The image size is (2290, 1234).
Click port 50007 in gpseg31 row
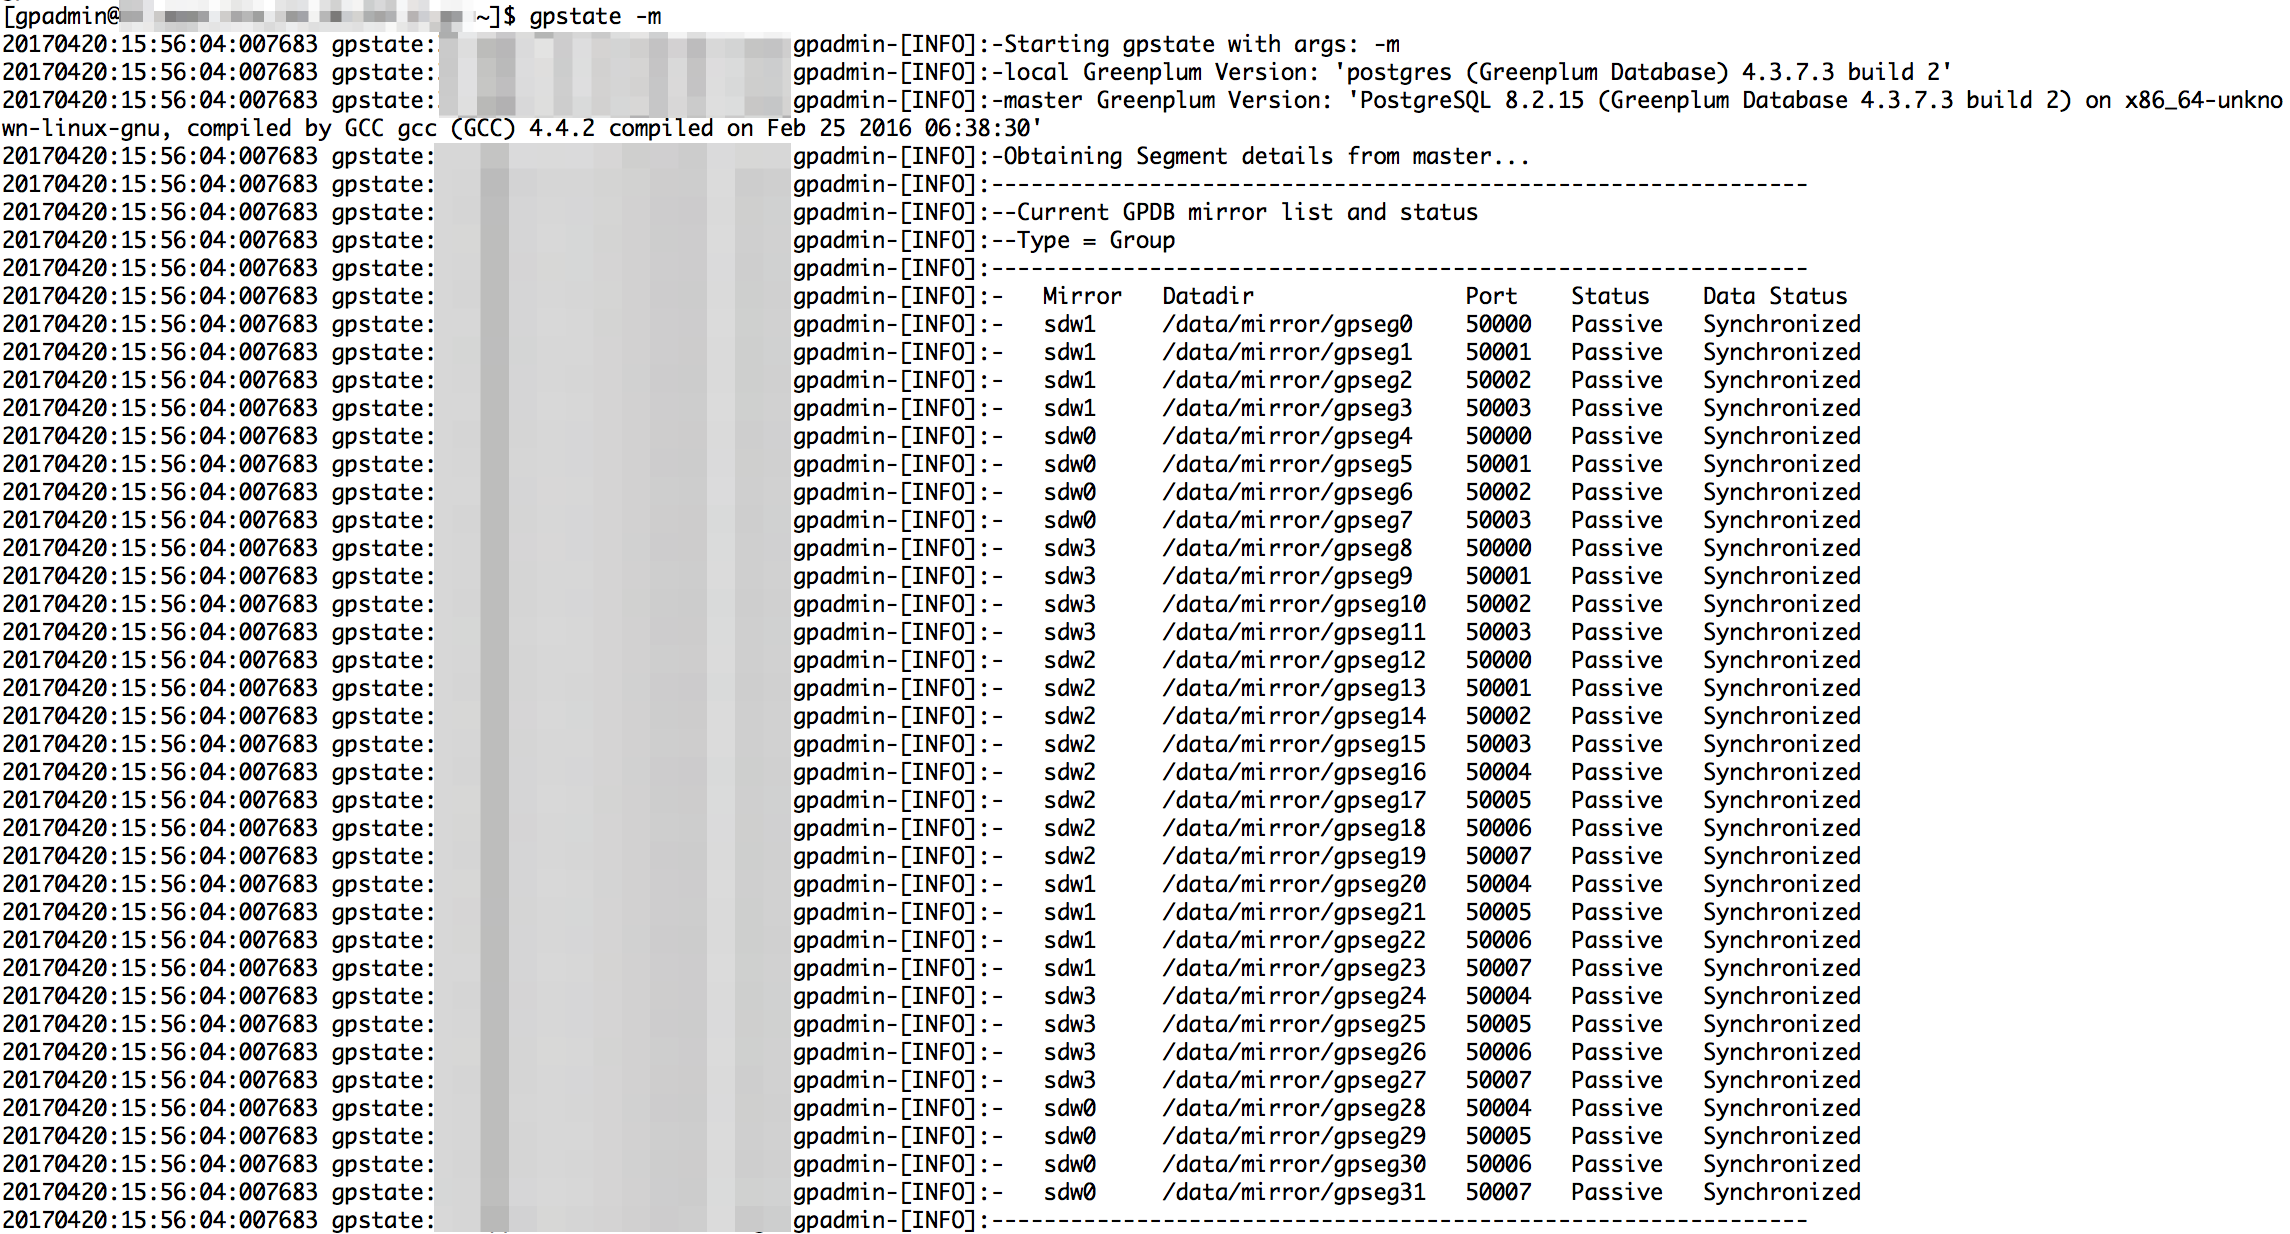(1498, 1192)
